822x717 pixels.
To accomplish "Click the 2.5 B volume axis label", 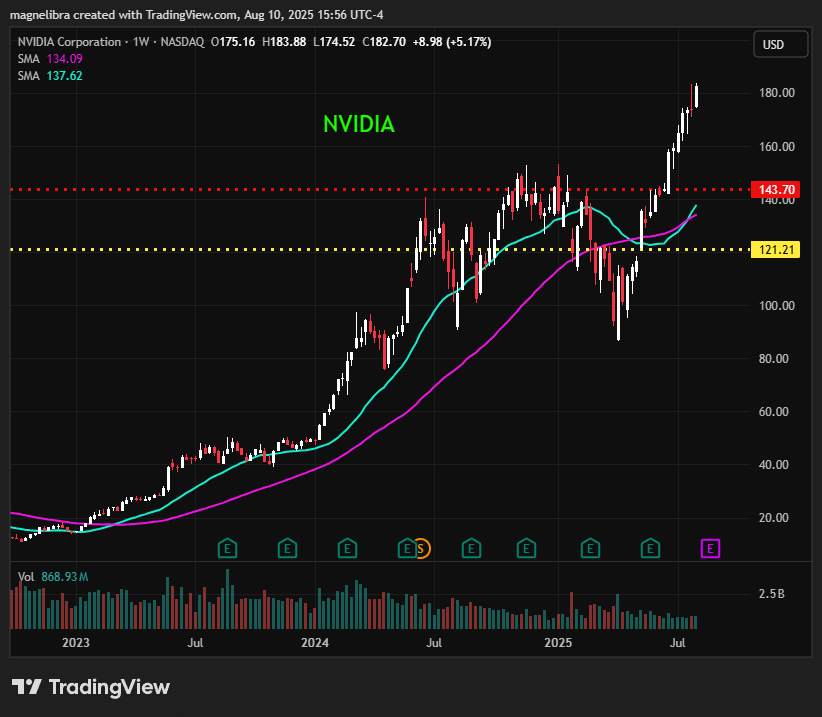I will pyautogui.click(x=771, y=594).
